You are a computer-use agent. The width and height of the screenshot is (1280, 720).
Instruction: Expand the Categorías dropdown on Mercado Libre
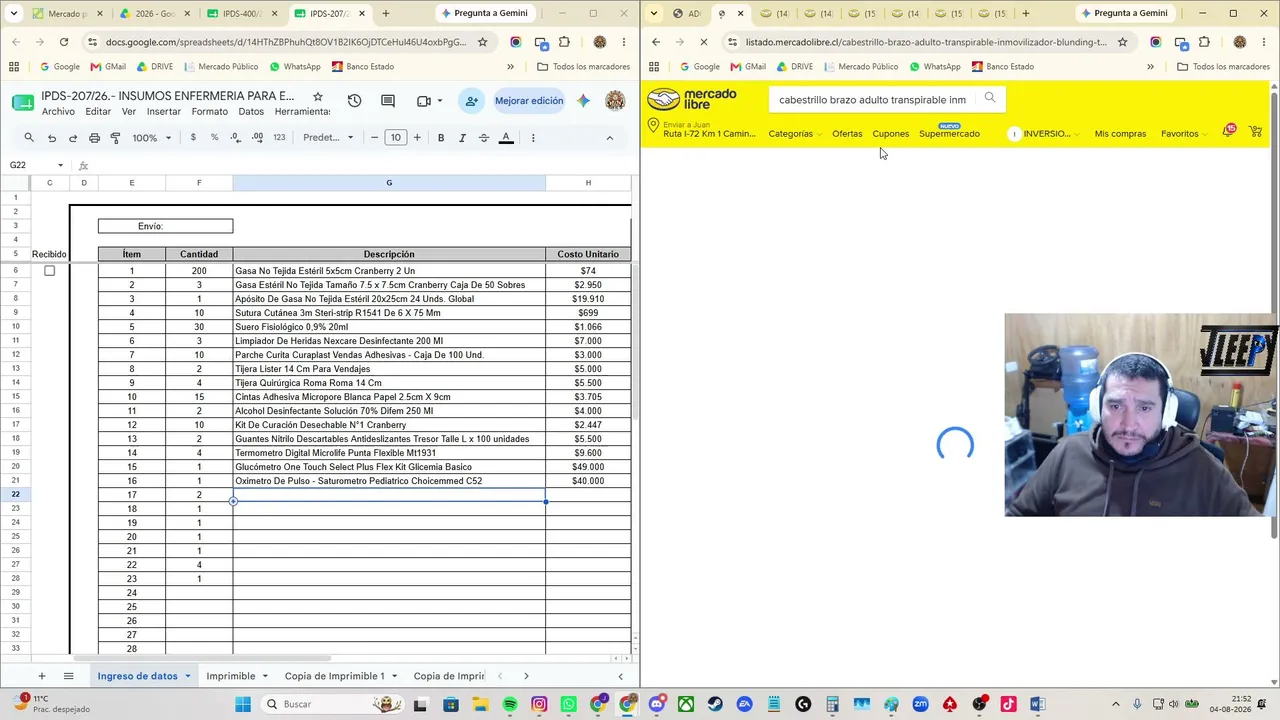pyautogui.click(x=795, y=134)
